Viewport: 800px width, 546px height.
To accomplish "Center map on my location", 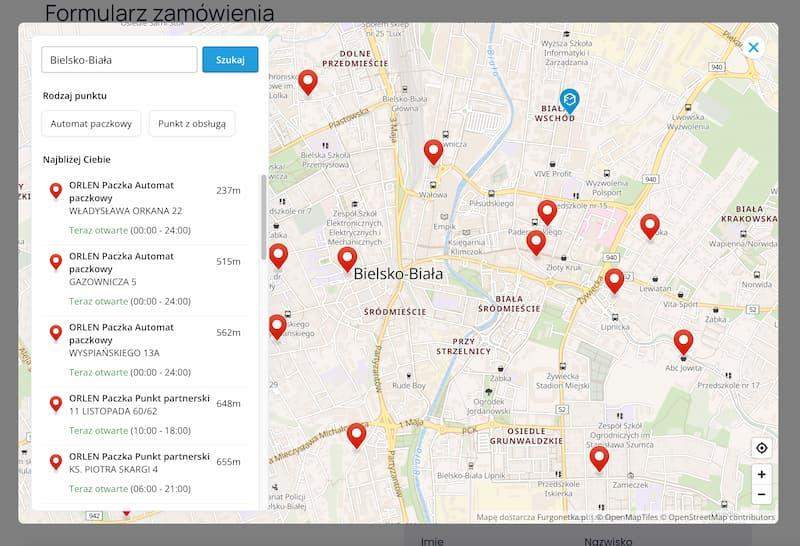I will pos(762,448).
